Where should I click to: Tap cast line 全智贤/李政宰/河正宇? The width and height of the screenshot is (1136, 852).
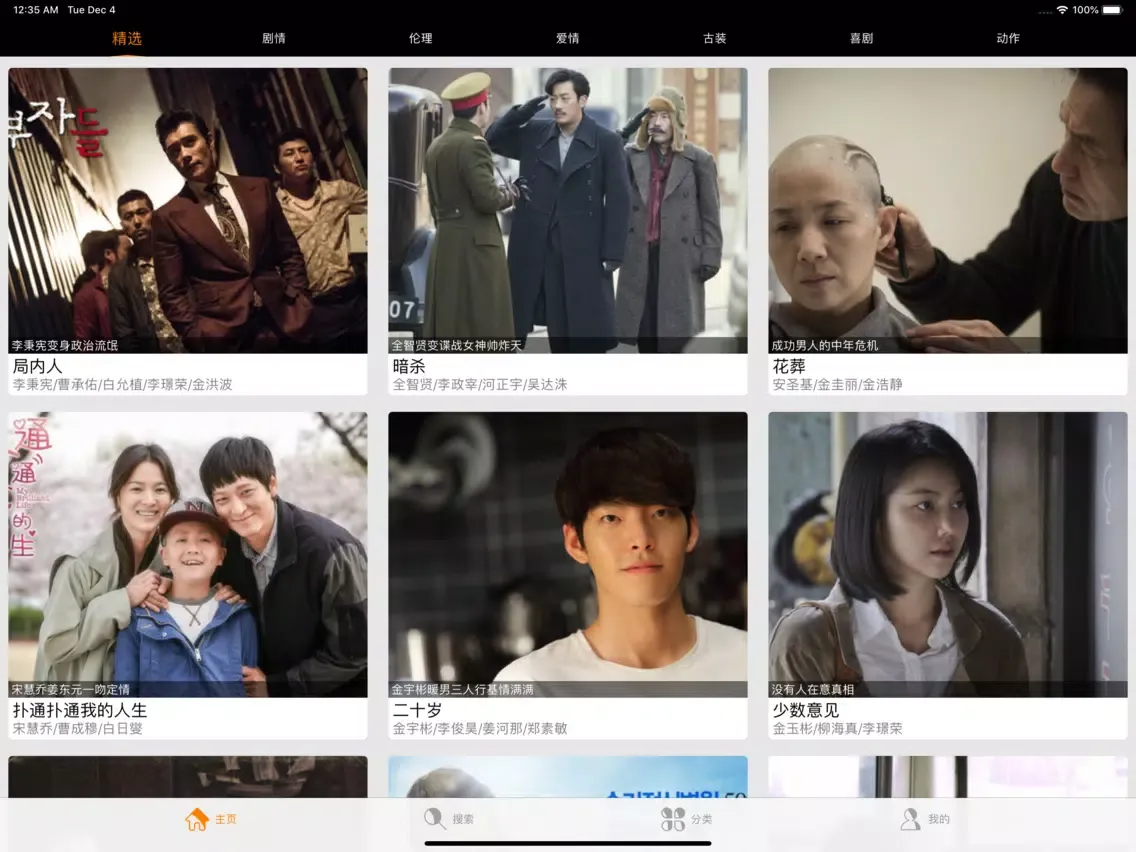[x=480, y=385]
